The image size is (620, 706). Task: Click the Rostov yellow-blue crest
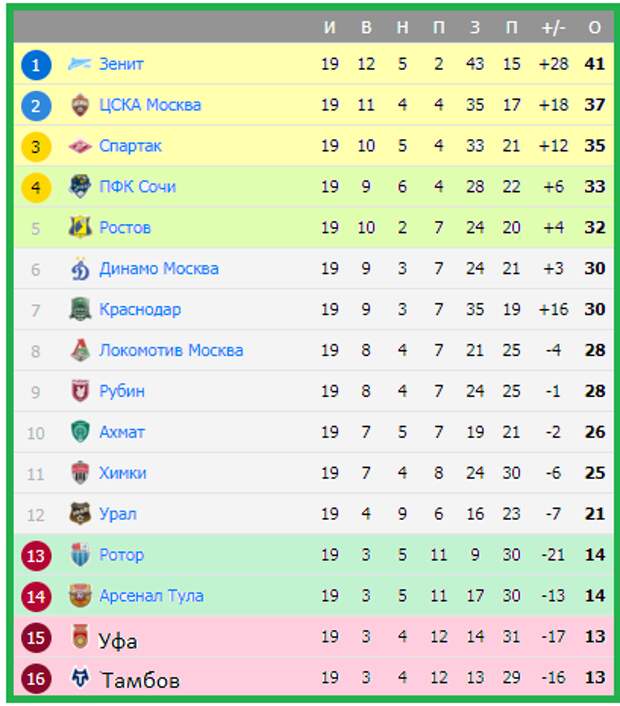pos(80,227)
